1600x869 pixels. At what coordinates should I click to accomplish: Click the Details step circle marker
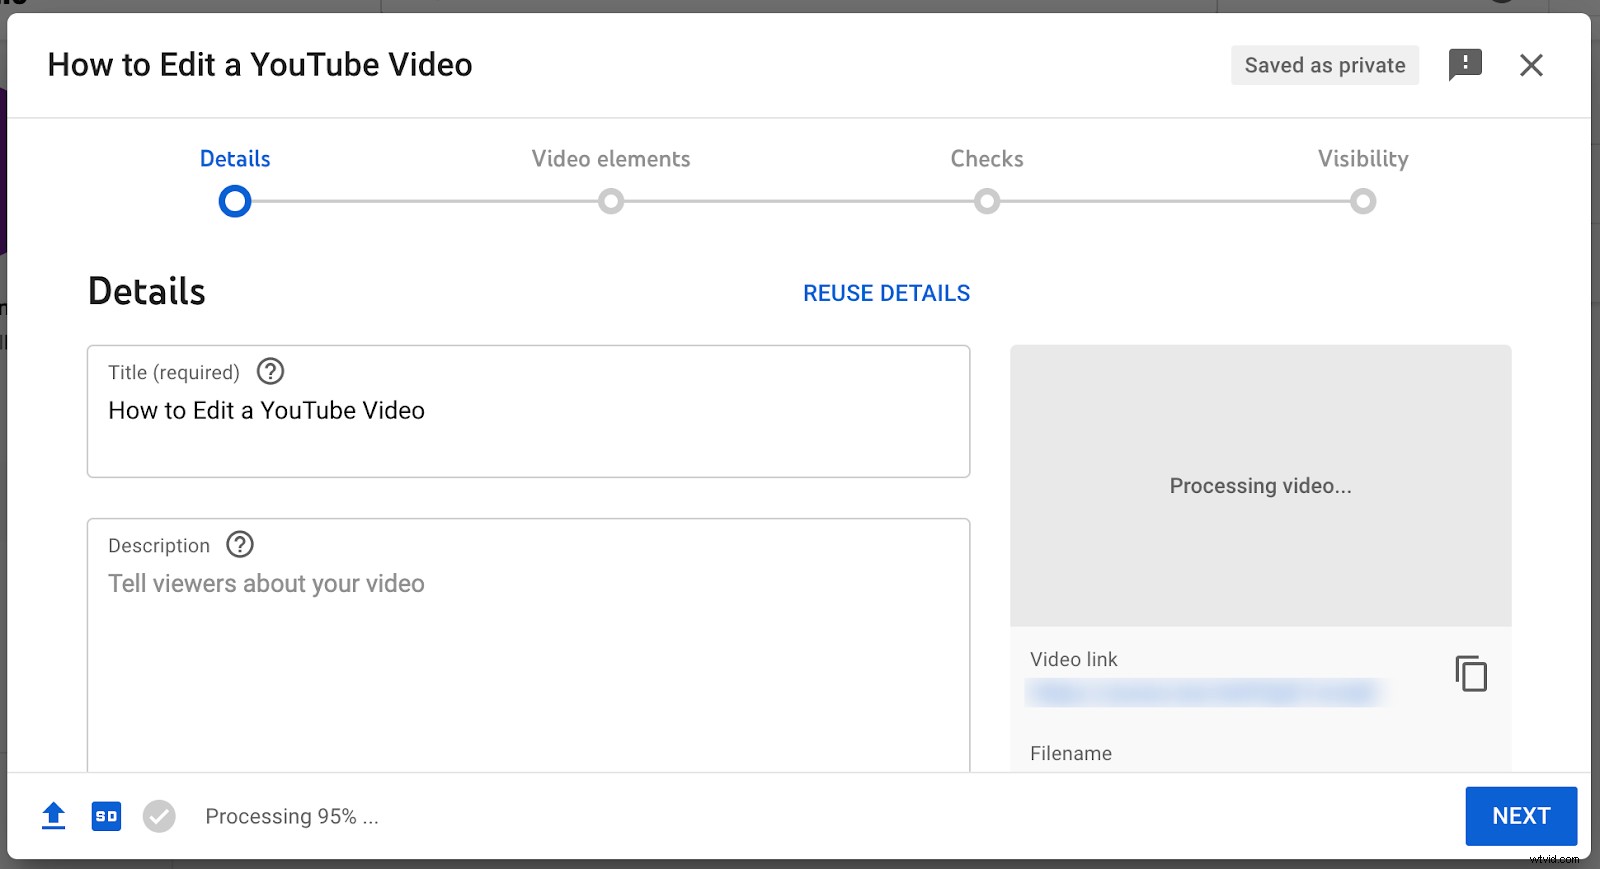[x=235, y=202]
